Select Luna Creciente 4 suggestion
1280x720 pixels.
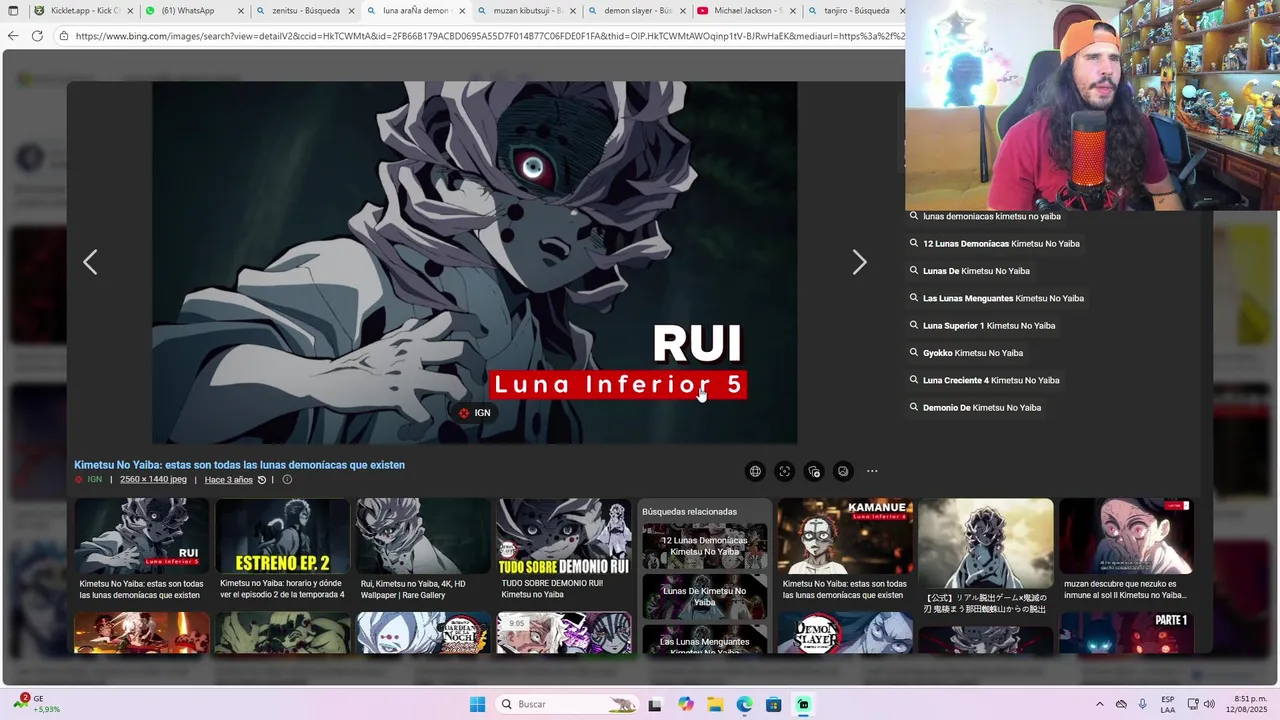984,380
